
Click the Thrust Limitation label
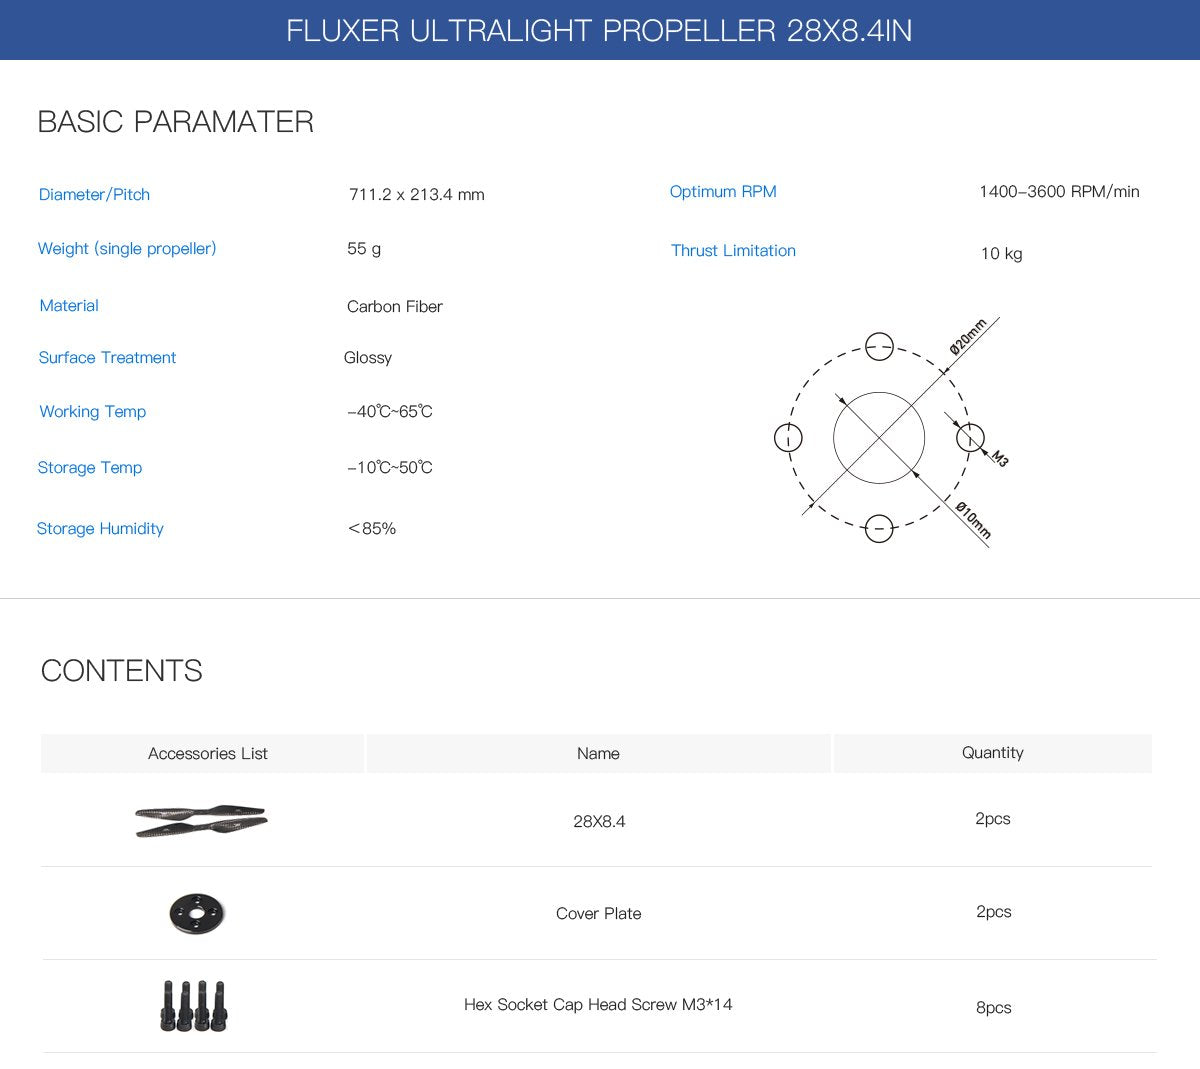(733, 250)
